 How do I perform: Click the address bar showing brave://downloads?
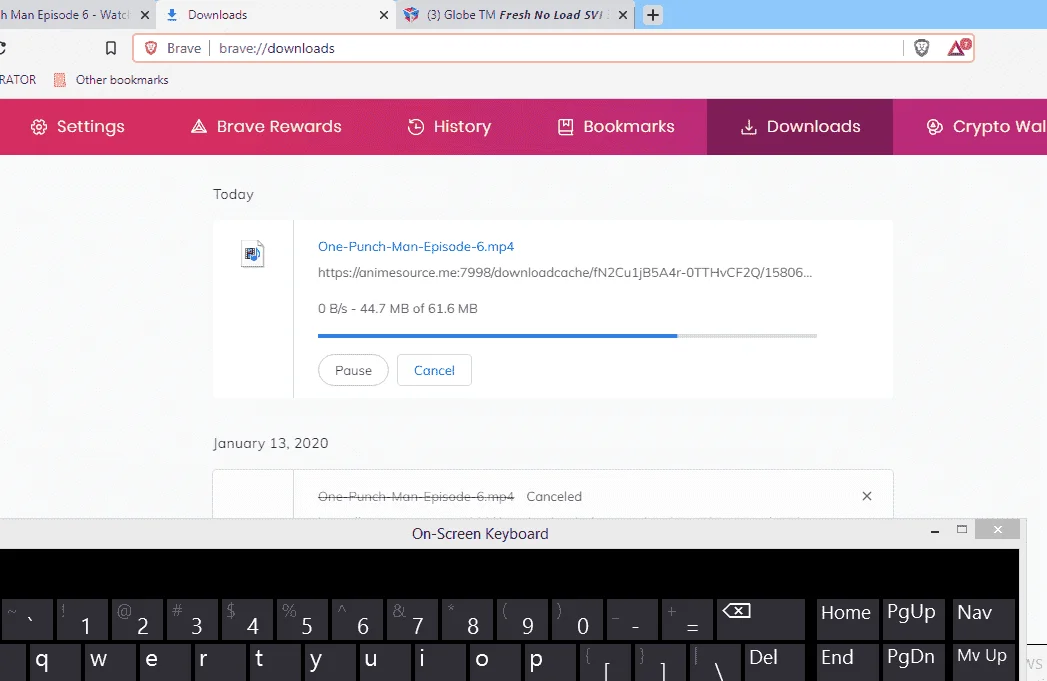tap(553, 48)
